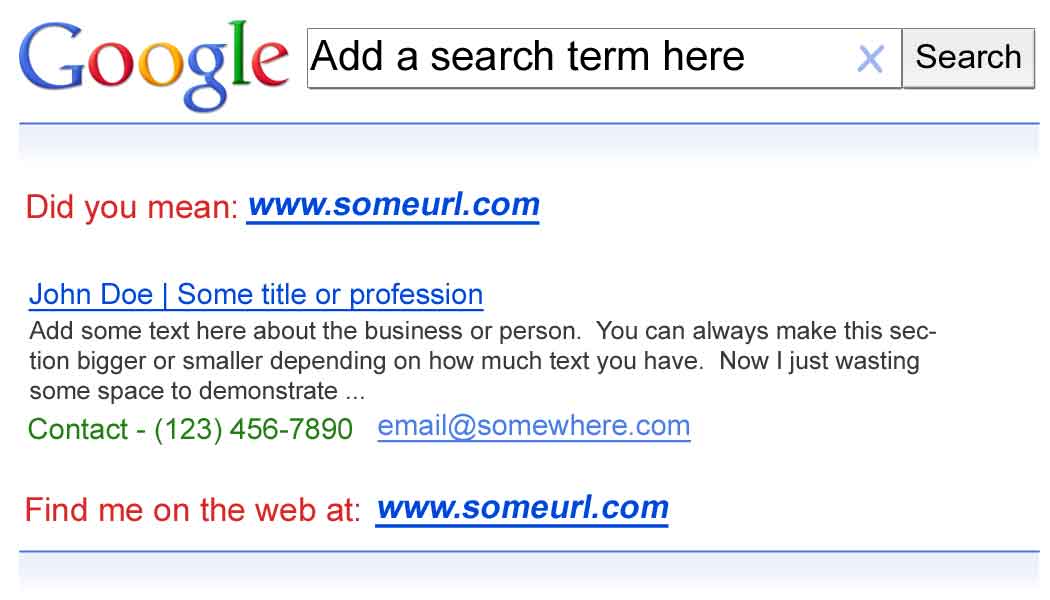Follow the www.someurl.com link after 'Find me on the web at'
Image resolution: width=1050 pixels, height=600 pixels.
(522, 508)
